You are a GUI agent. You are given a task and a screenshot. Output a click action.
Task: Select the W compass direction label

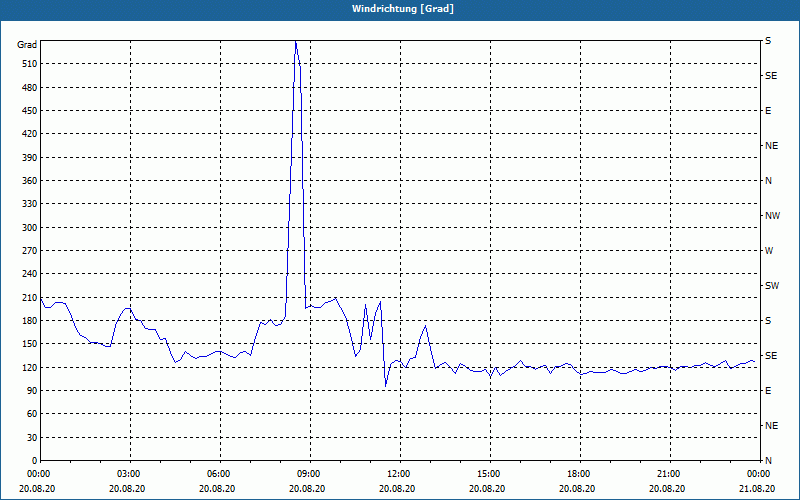[x=769, y=251]
